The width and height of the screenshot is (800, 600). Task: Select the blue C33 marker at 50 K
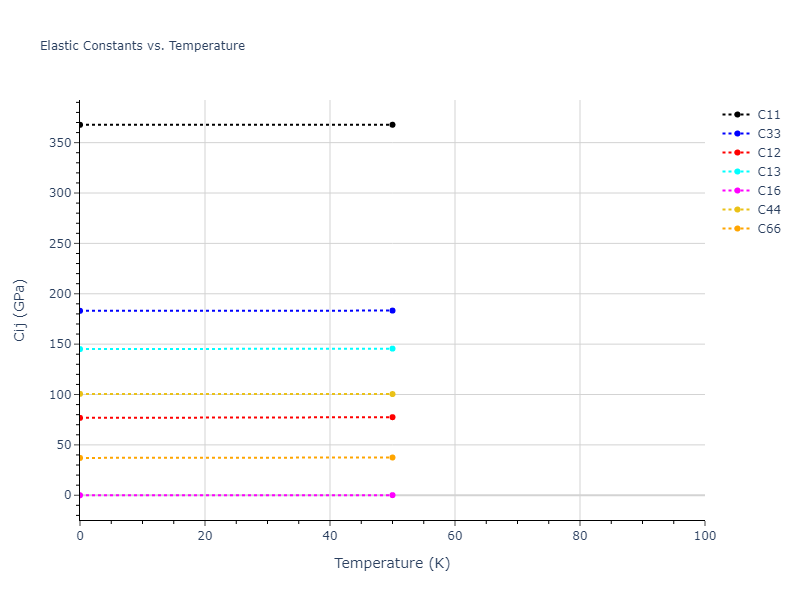pyautogui.click(x=392, y=311)
